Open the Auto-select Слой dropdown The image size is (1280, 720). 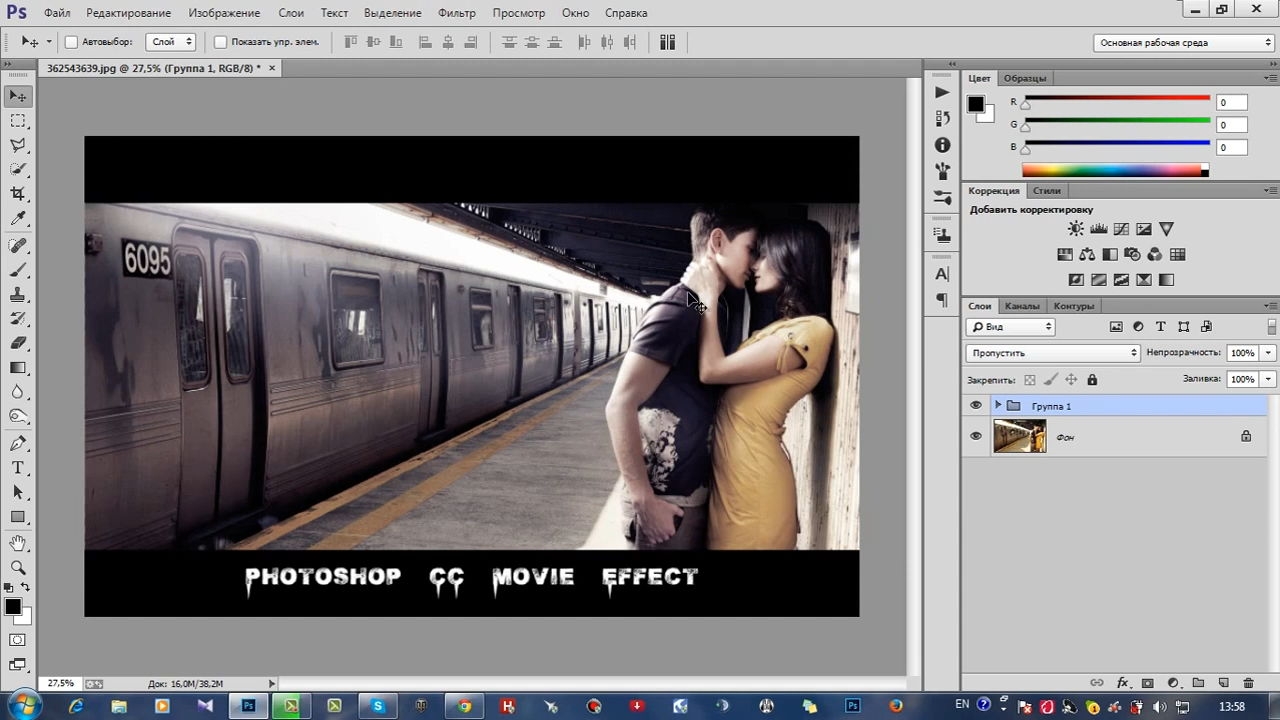coord(170,42)
